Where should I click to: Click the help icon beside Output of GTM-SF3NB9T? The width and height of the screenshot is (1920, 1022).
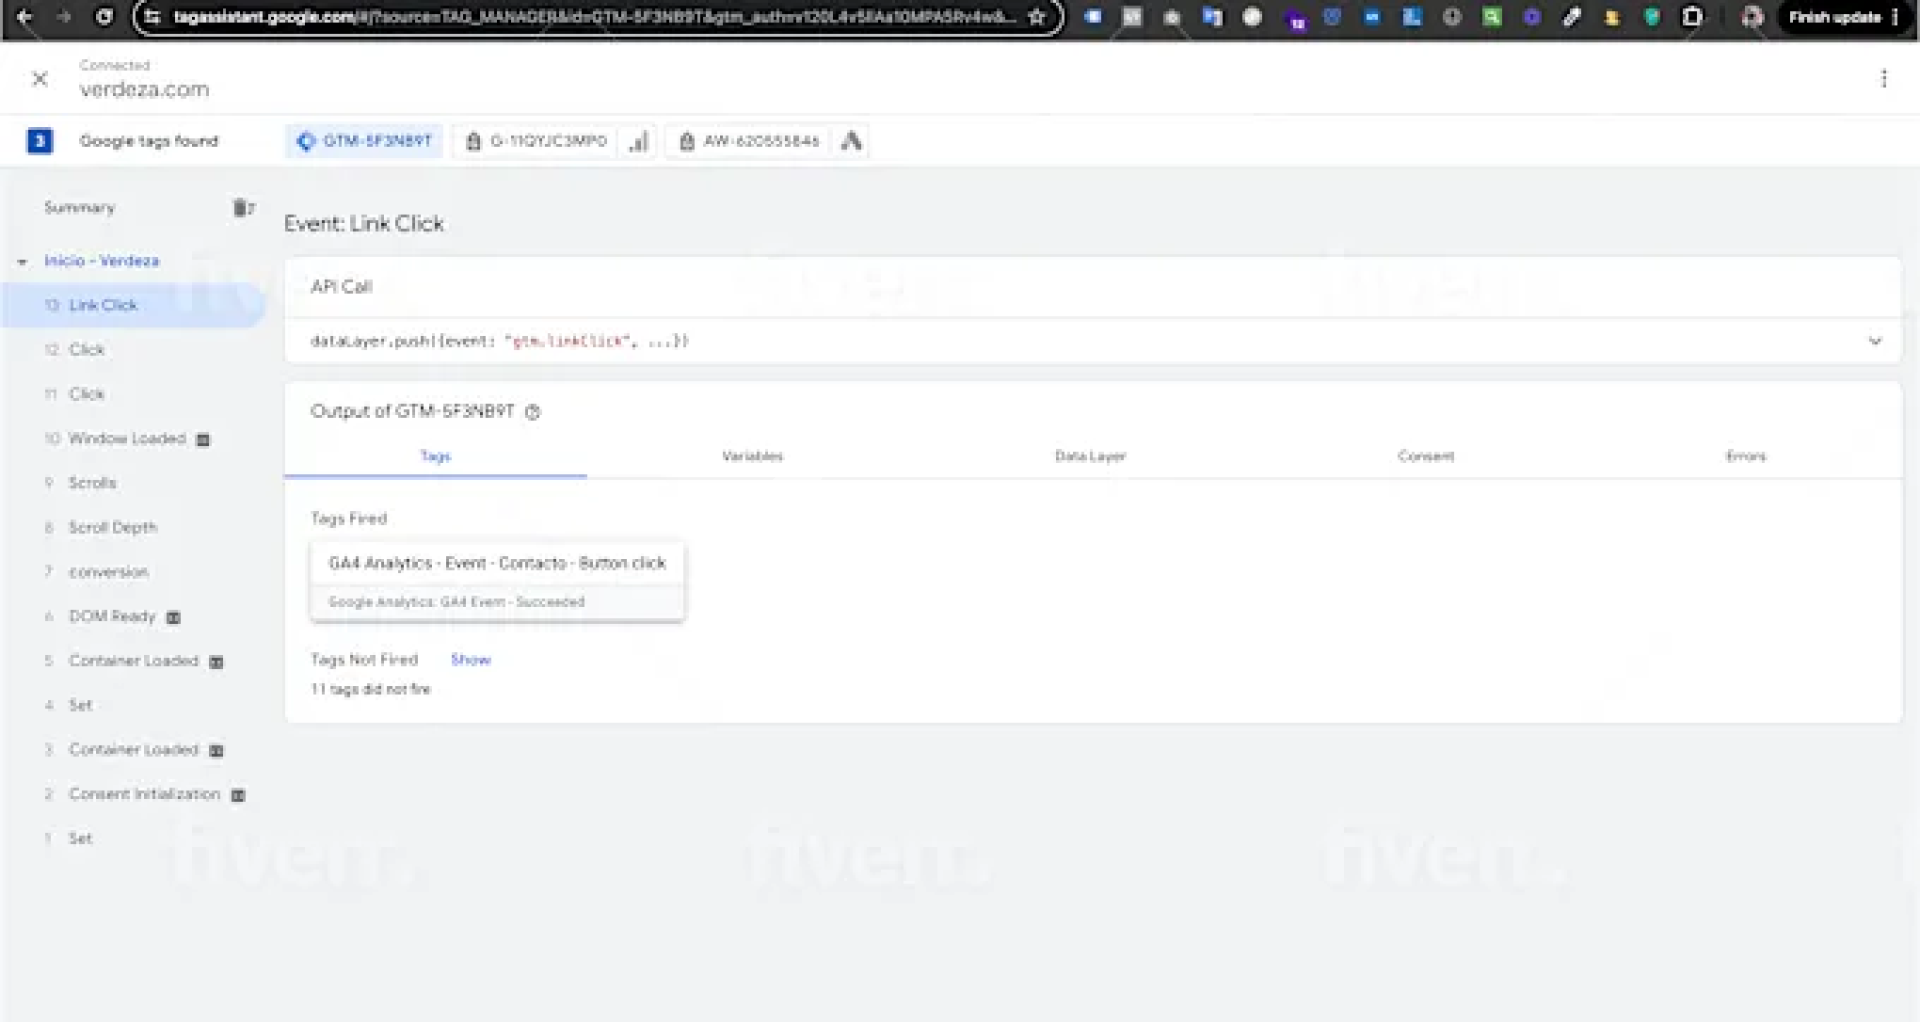coord(533,412)
